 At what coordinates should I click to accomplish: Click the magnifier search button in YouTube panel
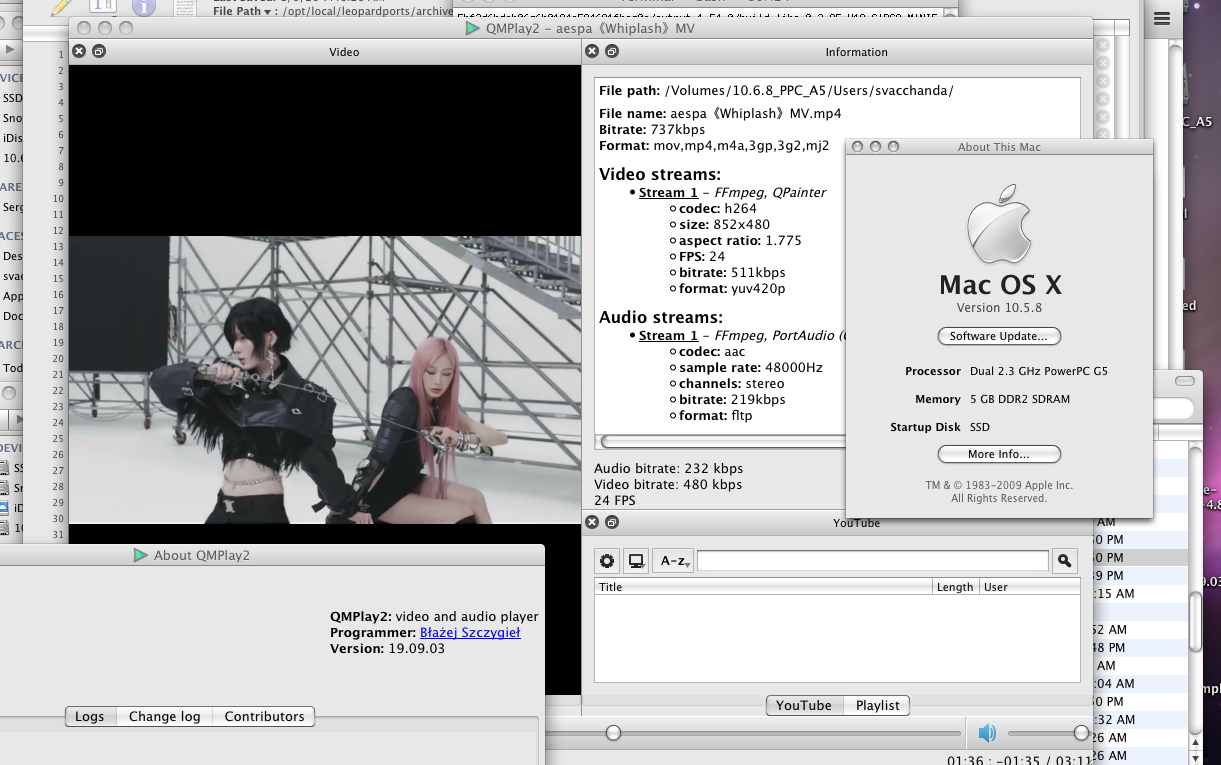[x=1066, y=561]
